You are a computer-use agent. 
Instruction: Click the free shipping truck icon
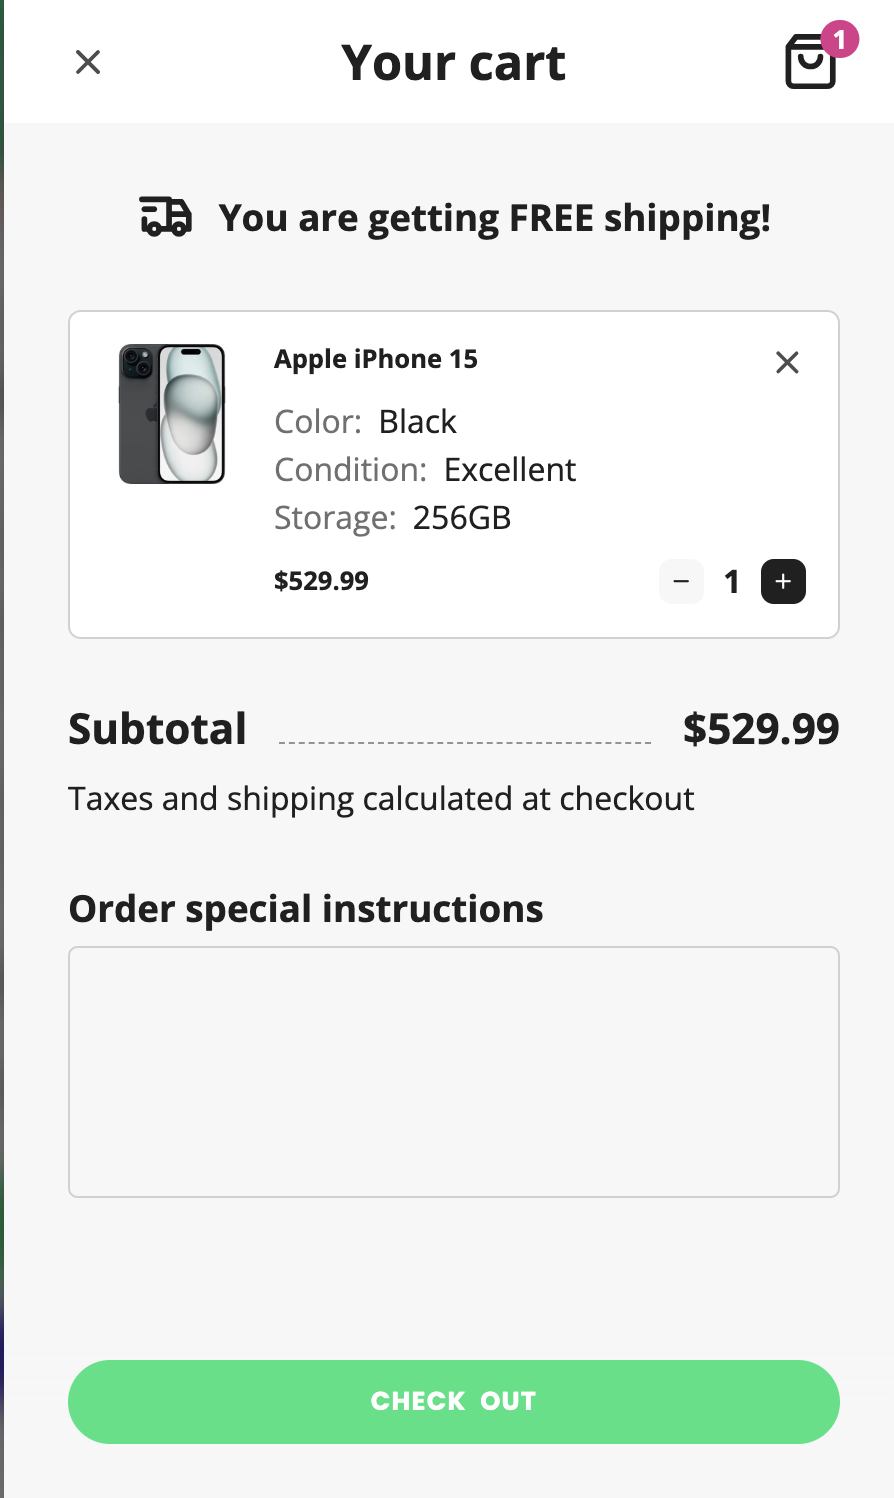165,216
